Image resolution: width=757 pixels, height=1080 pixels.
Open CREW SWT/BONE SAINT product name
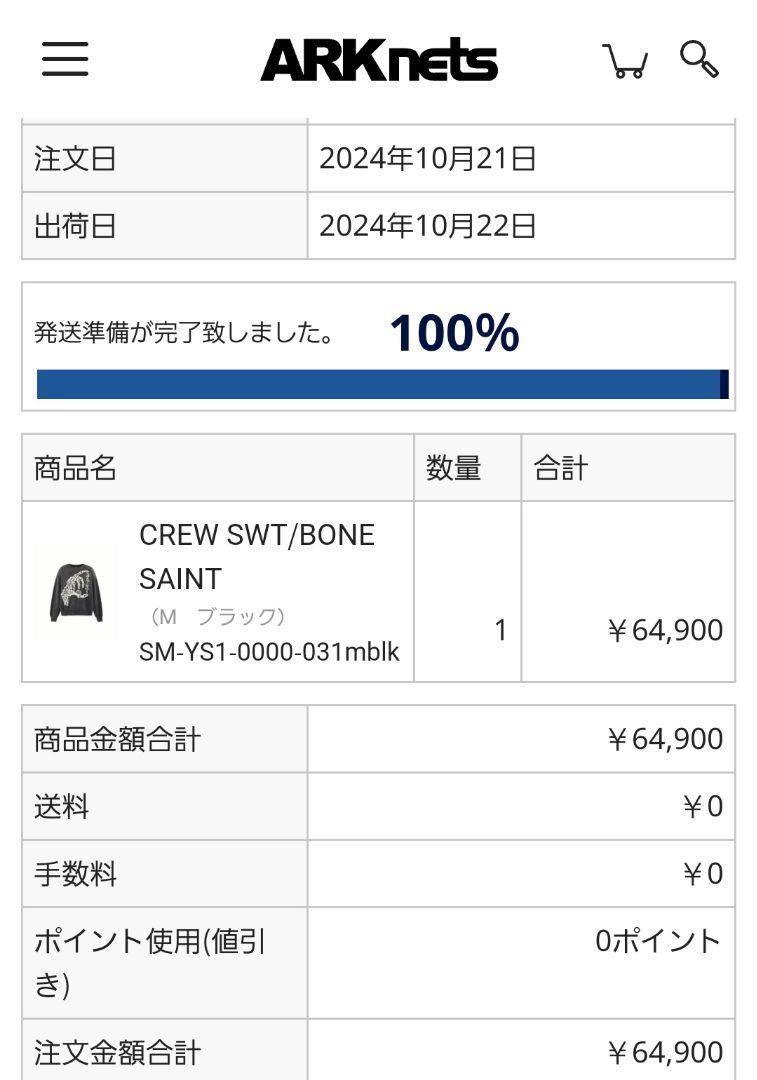pyautogui.click(x=257, y=557)
